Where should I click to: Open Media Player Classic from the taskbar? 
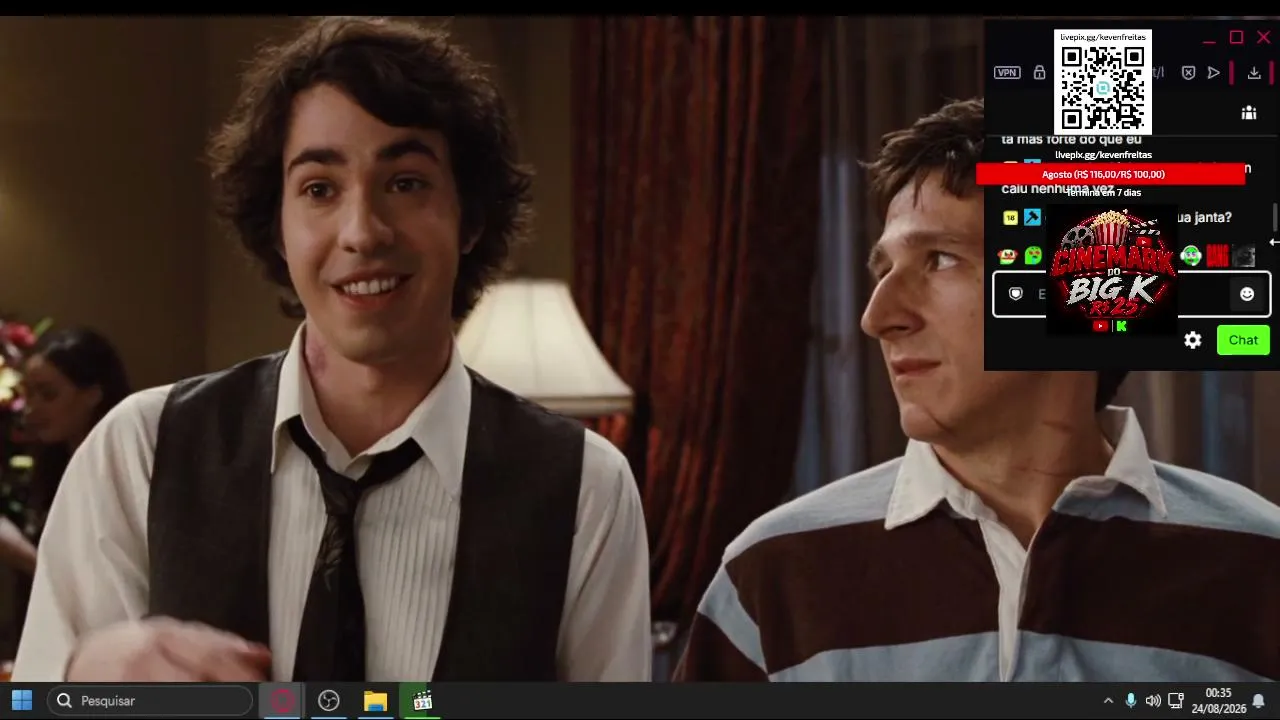pyautogui.click(x=422, y=701)
